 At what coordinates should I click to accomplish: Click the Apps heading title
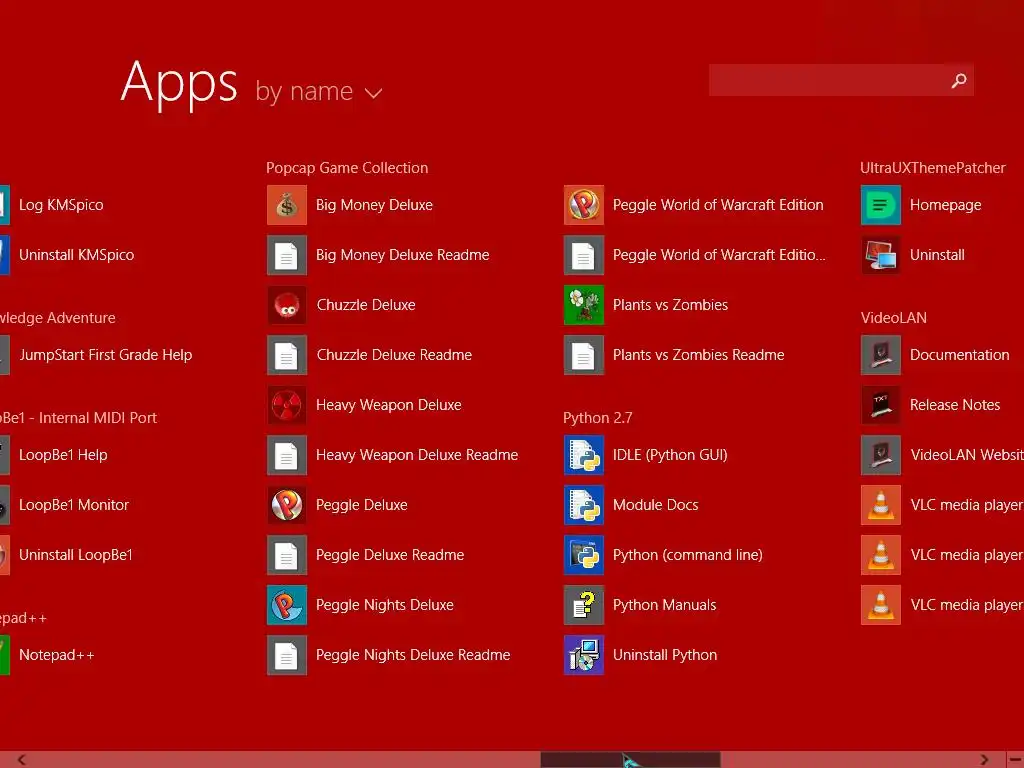[179, 83]
